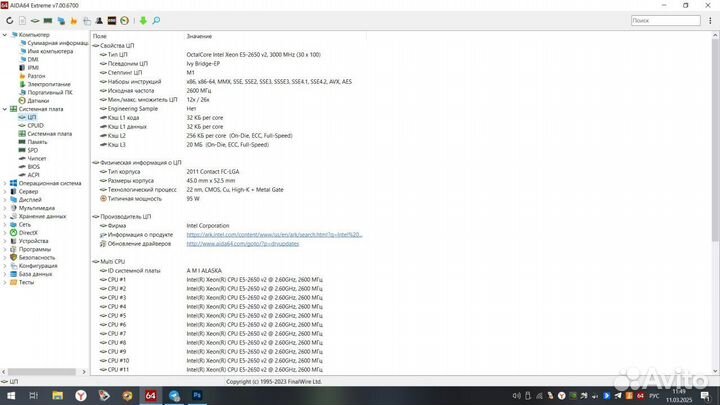This screenshot has width=720, height=405.
Task: Select Датчики in the sidebar tree
Action: tap(37, 101)
